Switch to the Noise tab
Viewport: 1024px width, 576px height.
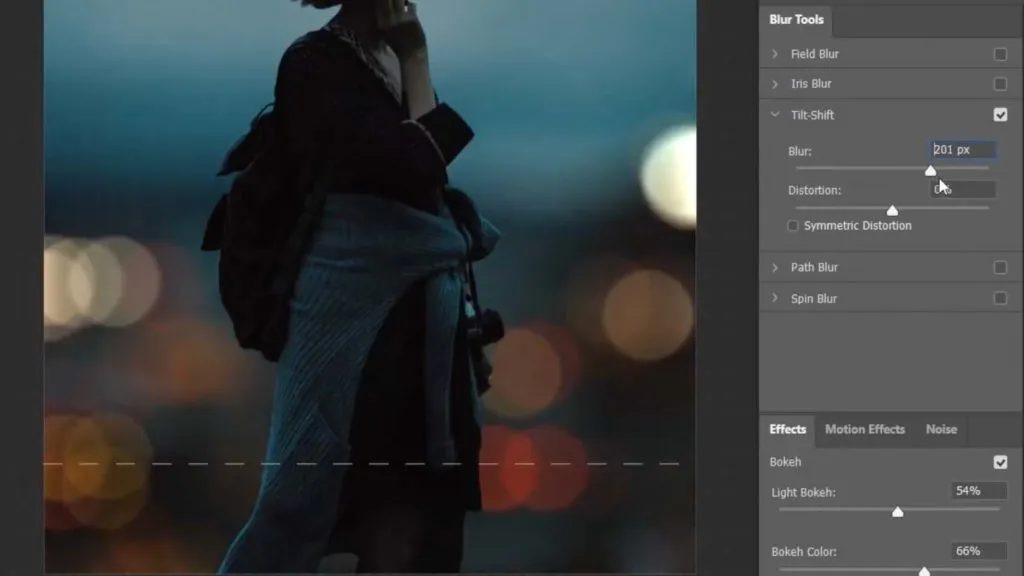941,429
